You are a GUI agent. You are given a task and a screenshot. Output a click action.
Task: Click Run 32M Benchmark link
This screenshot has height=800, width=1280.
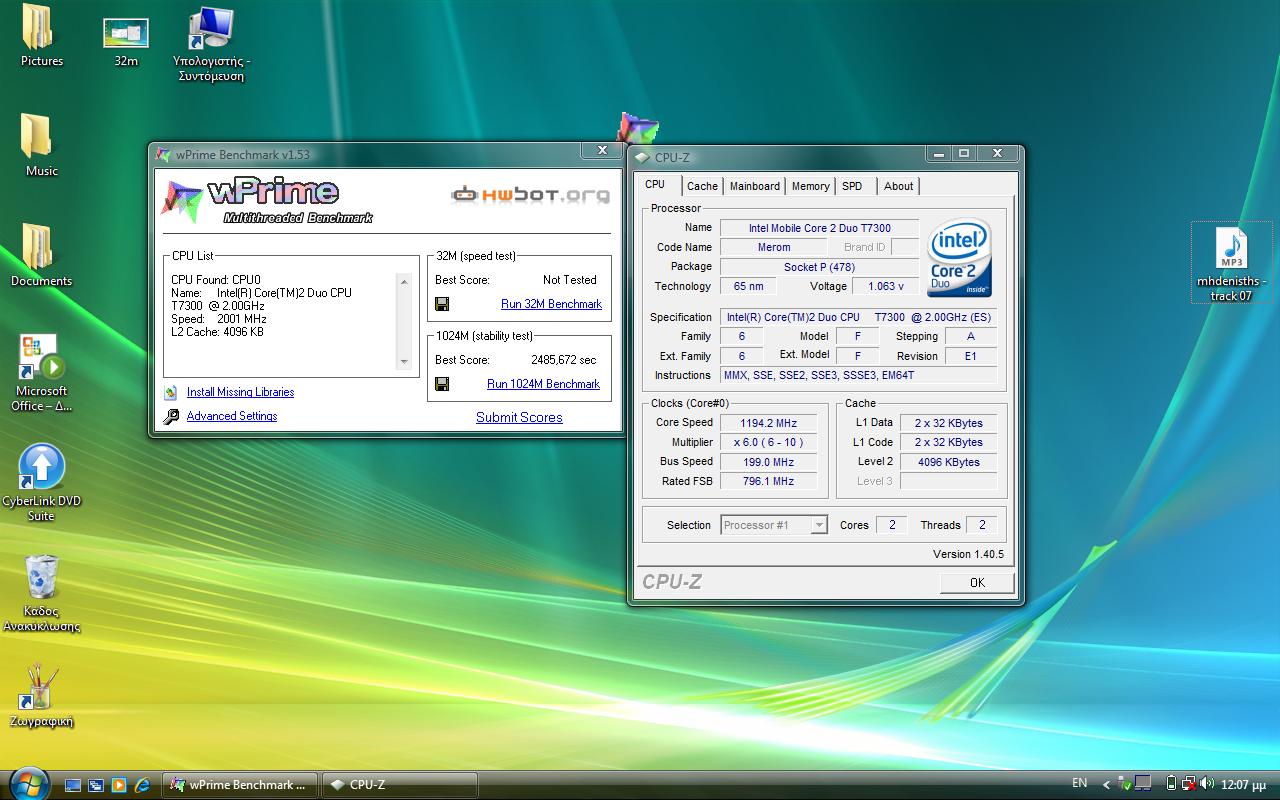click(551, 304)
